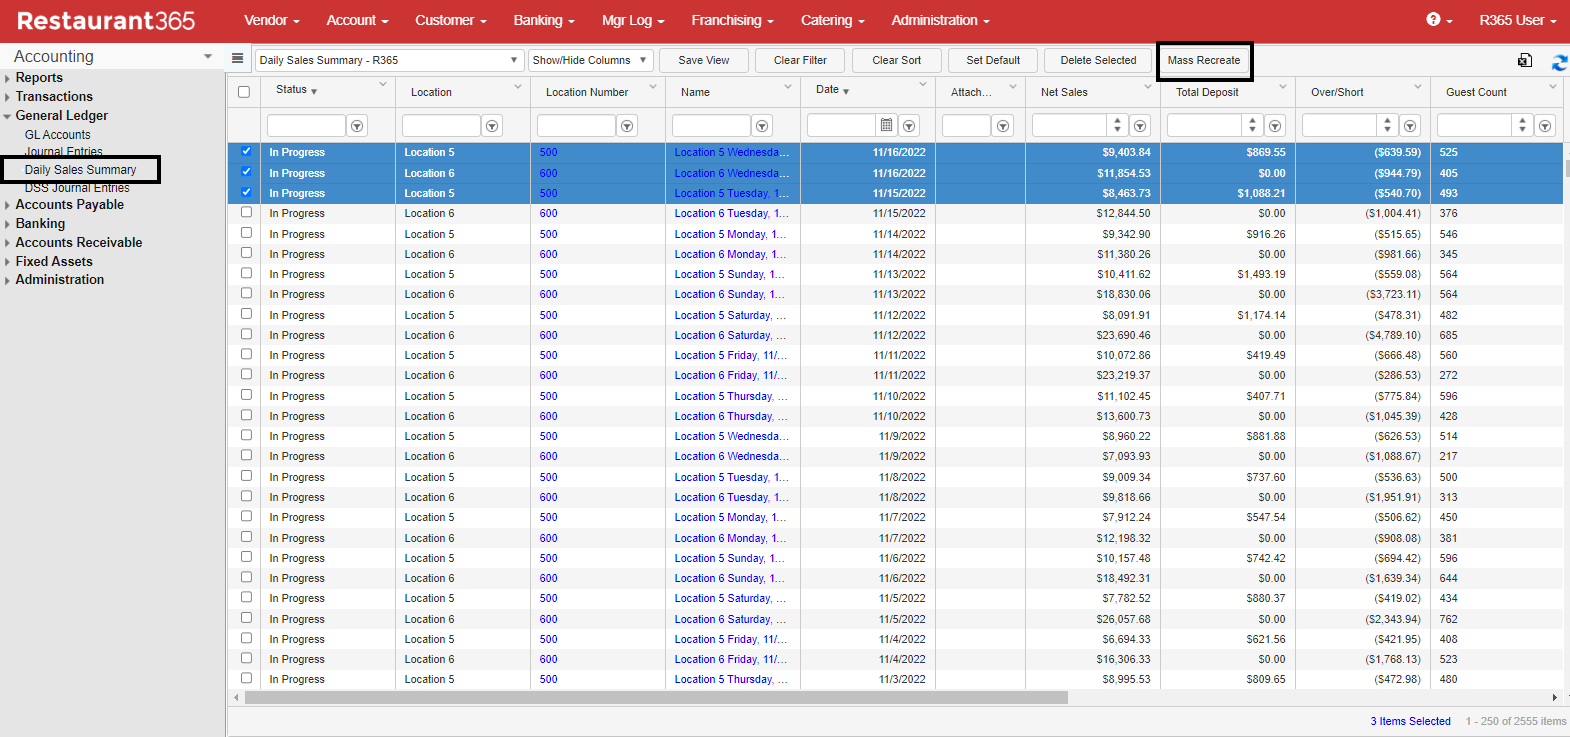Open the Location 6 Tuesday DSS link
The image size is (1570, 737).
tap(731, 213)
